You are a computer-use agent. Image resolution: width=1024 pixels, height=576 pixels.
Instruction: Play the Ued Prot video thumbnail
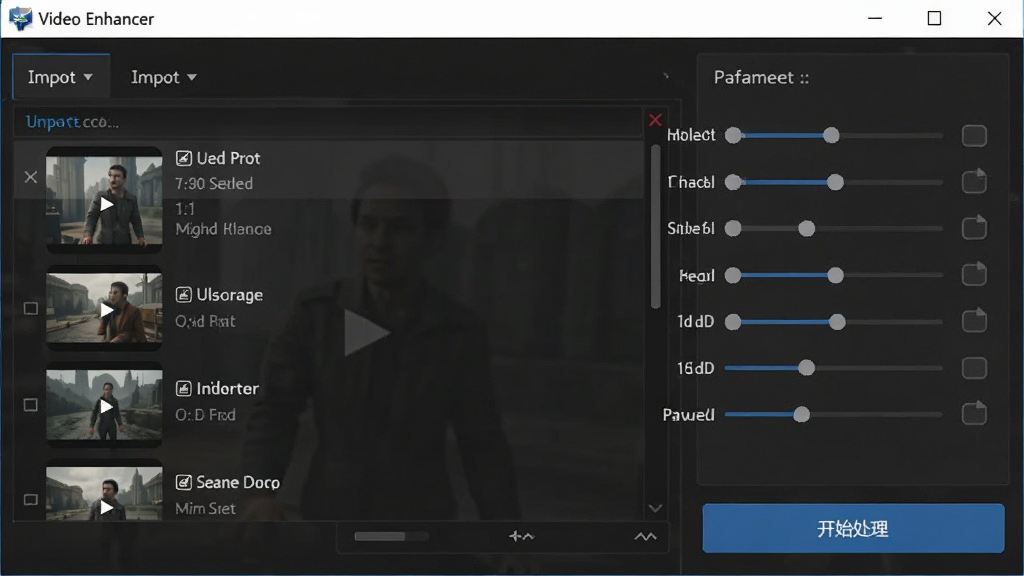(104, 200)
